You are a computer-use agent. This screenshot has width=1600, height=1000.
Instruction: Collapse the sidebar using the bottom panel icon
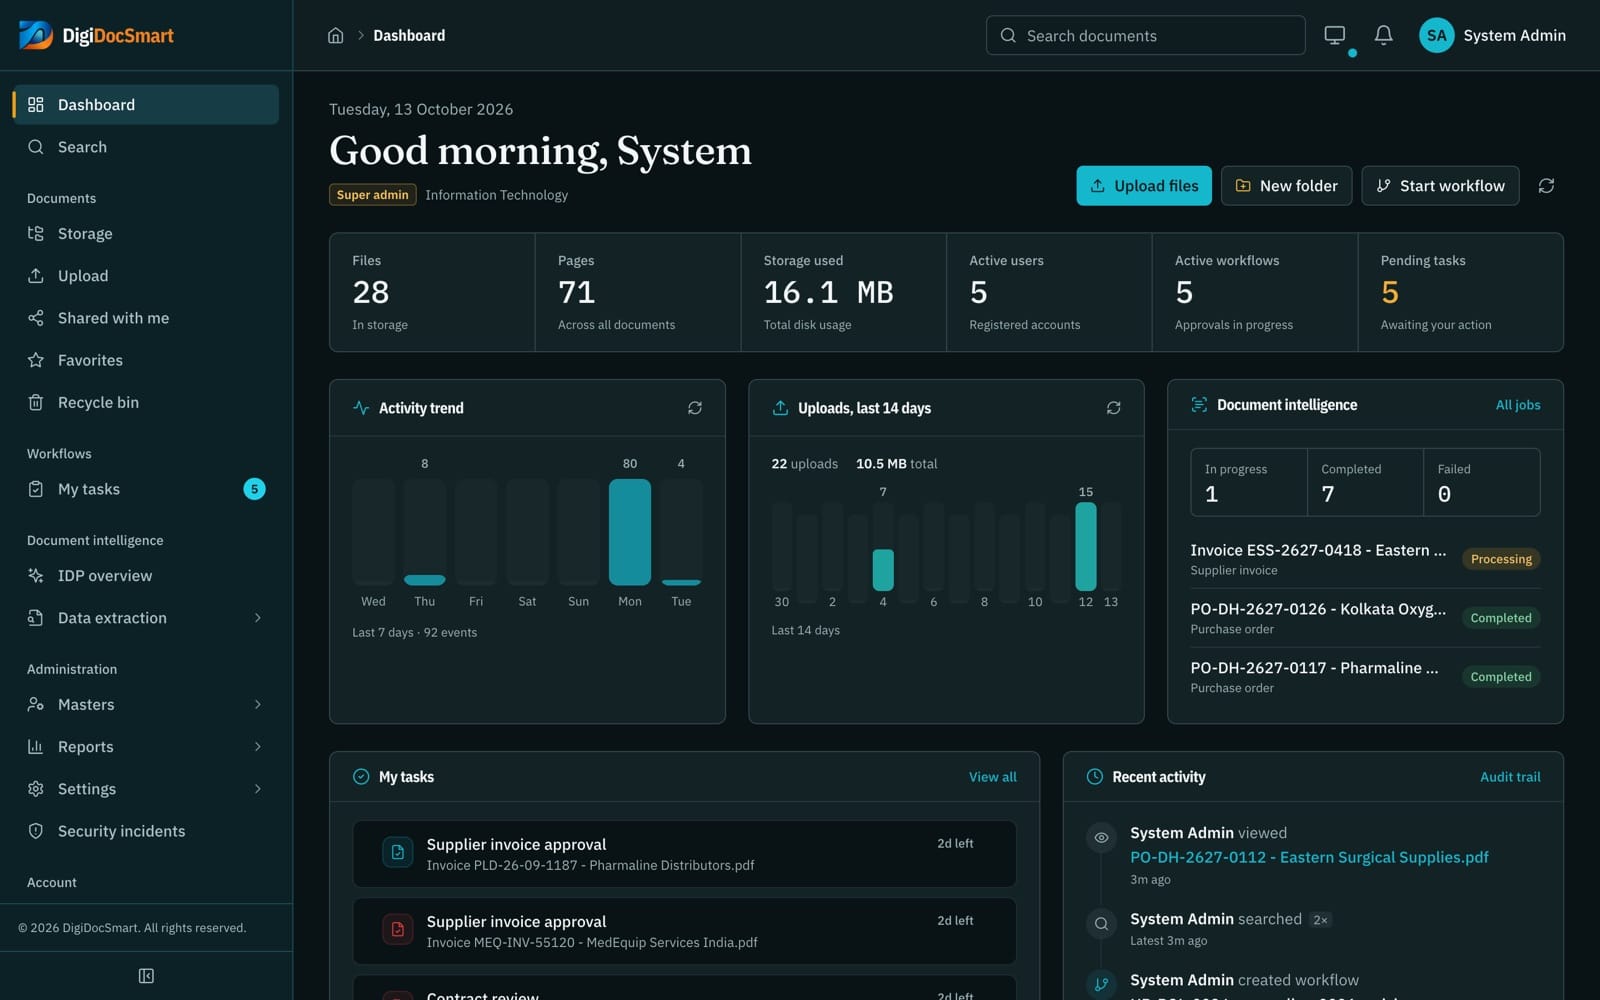pyautogui.click(x=146, y=976)
